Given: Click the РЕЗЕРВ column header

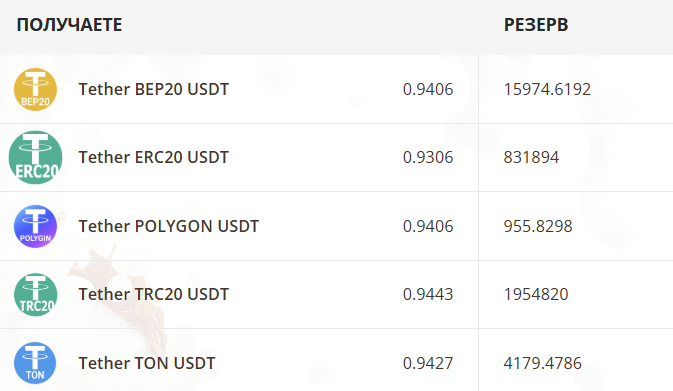Looking at the screenshot, I should pos(536,25).
